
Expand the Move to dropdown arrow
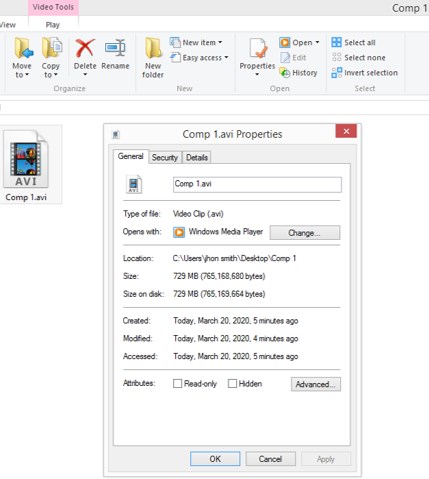coord(27,75)
